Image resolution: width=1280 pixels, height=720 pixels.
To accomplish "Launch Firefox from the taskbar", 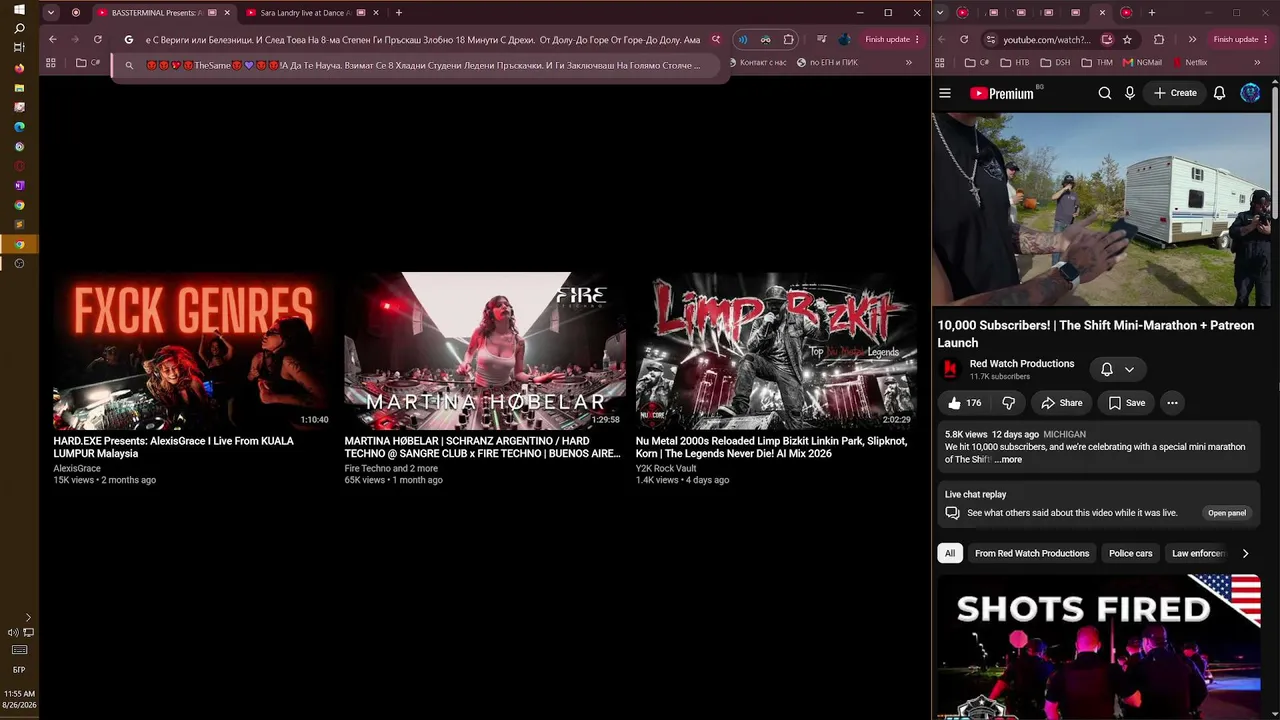I will coord(19,68).
